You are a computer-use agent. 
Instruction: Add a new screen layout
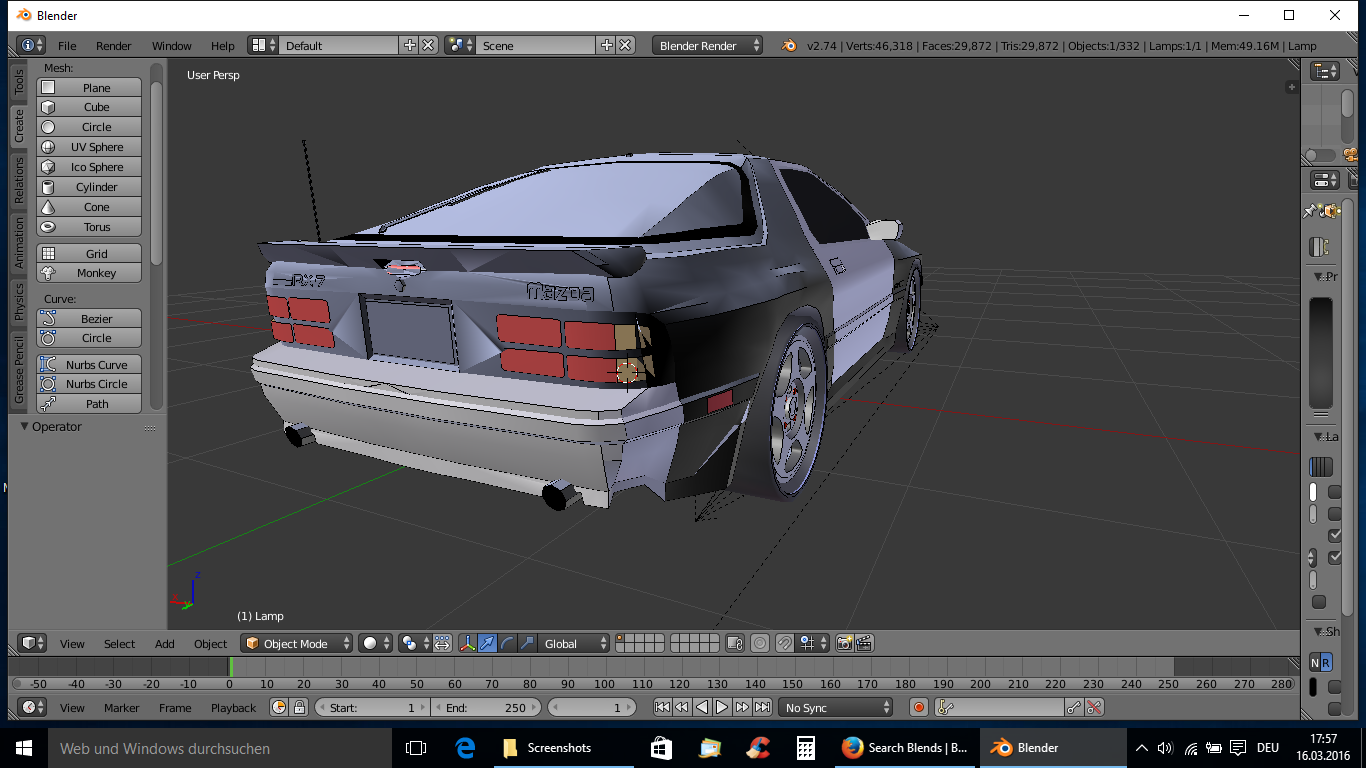409,46
